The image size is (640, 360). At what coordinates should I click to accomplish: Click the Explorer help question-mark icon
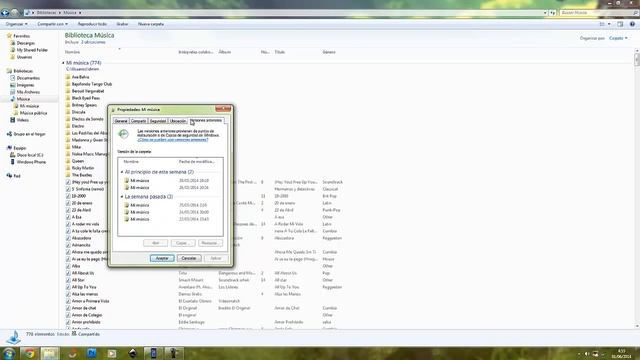[632, 24]
